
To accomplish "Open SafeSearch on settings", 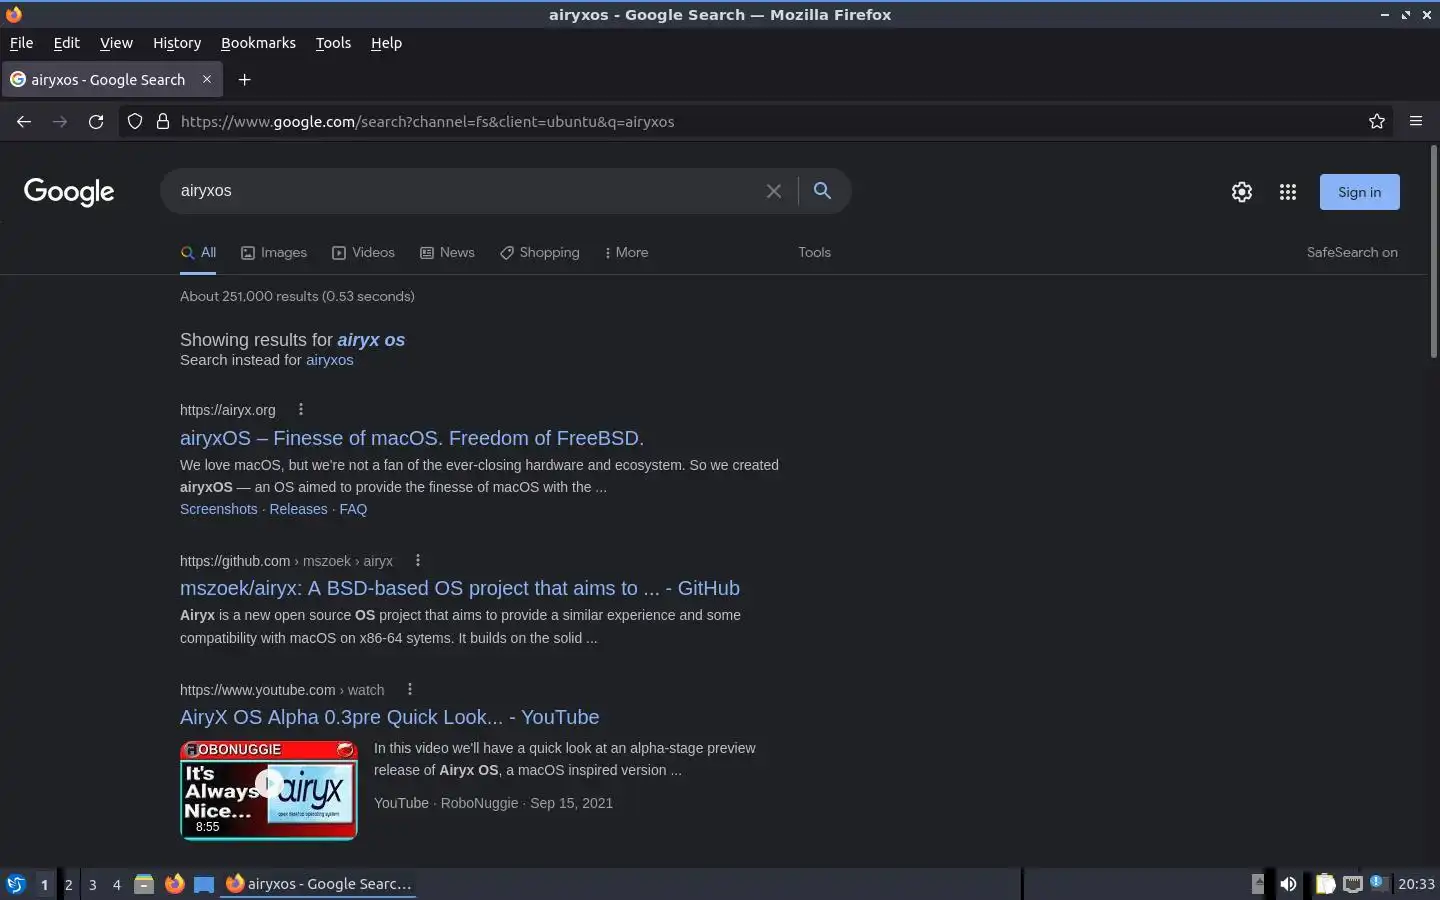I will (x=1352, y=252).
